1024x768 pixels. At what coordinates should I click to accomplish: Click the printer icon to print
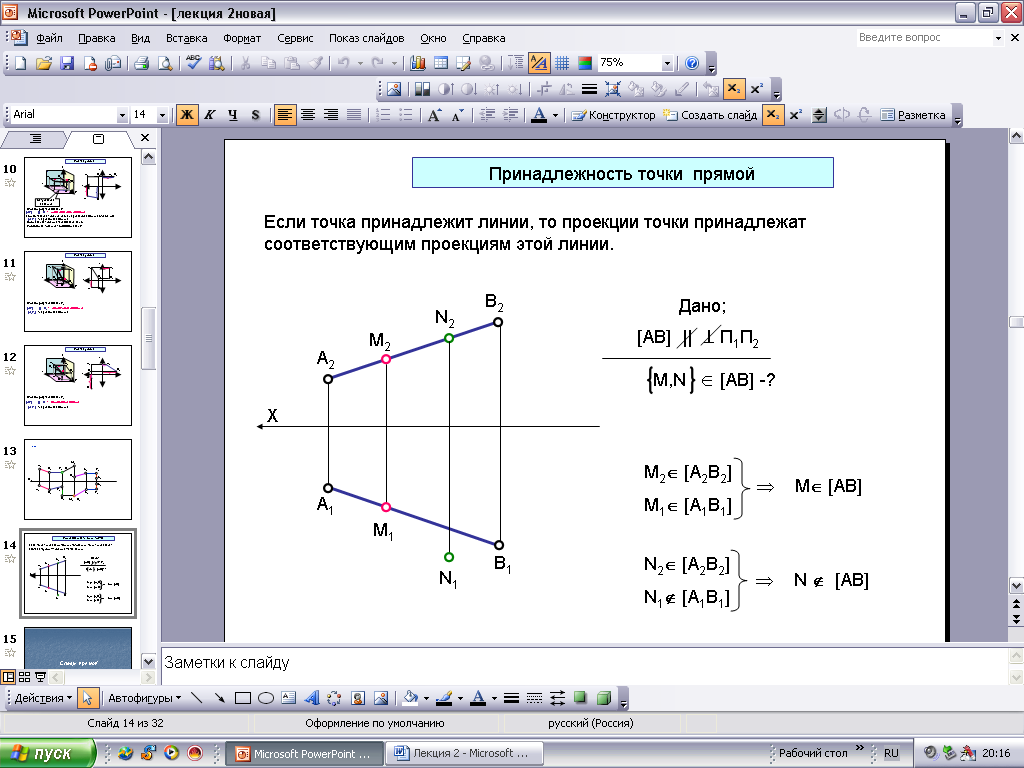pos(141,63)
